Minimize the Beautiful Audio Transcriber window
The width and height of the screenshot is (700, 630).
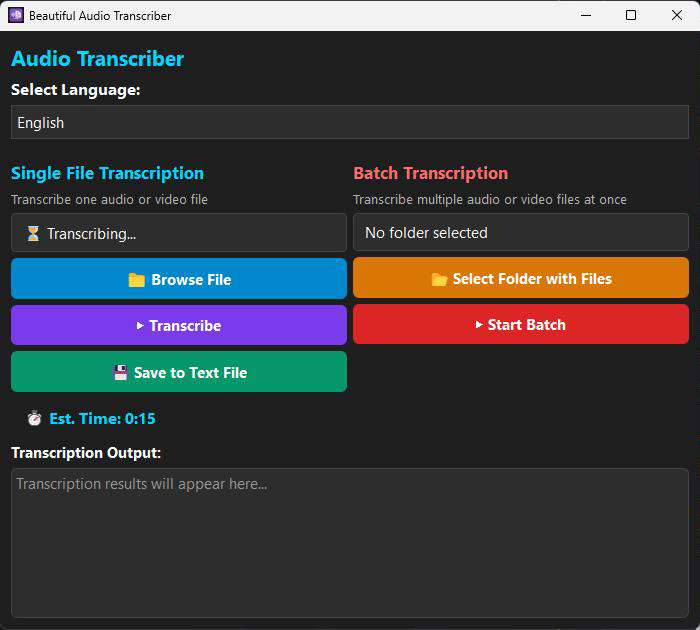pyautogui.click(x=586, y=15)
